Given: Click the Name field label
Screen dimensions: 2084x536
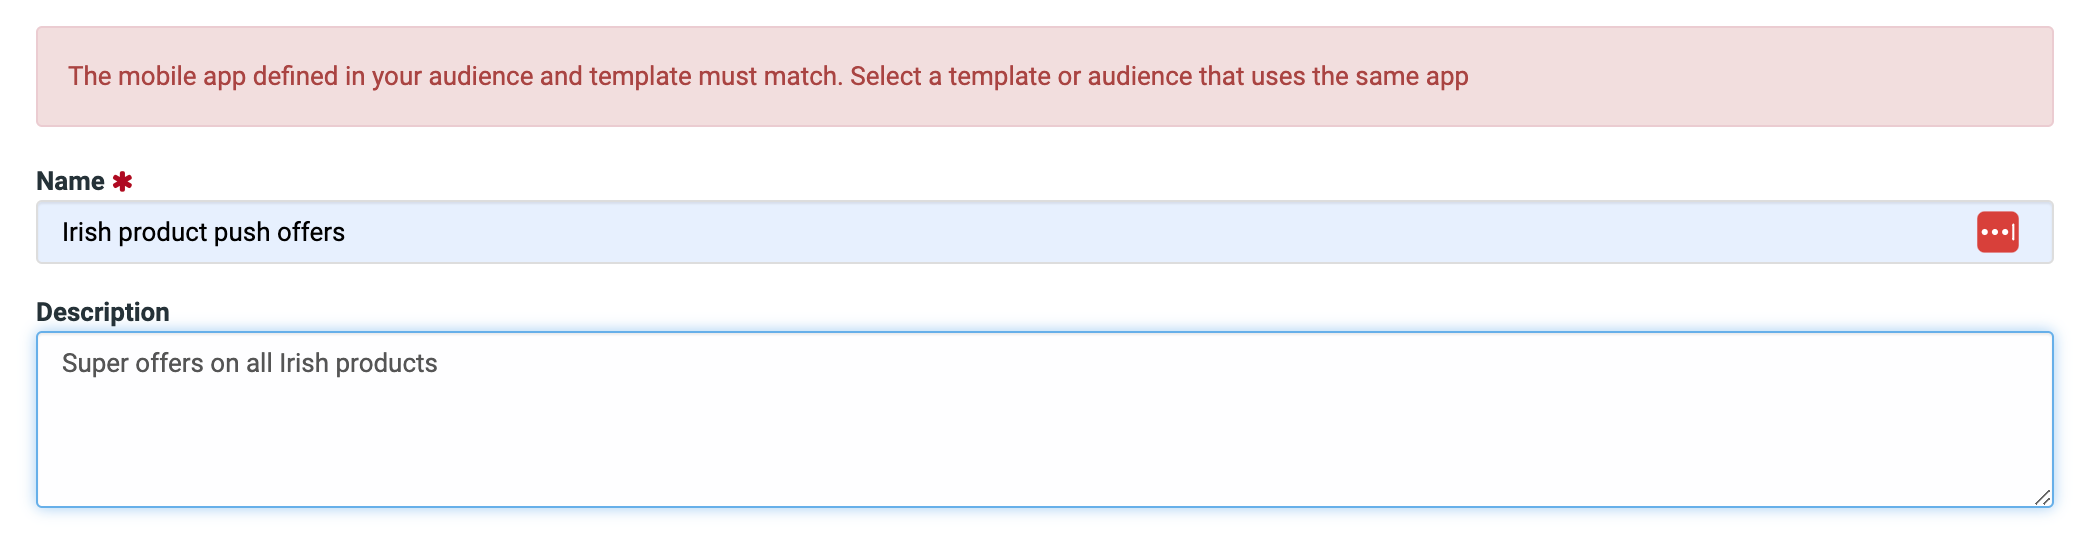Looking at the screenshot, I should 70,181.
